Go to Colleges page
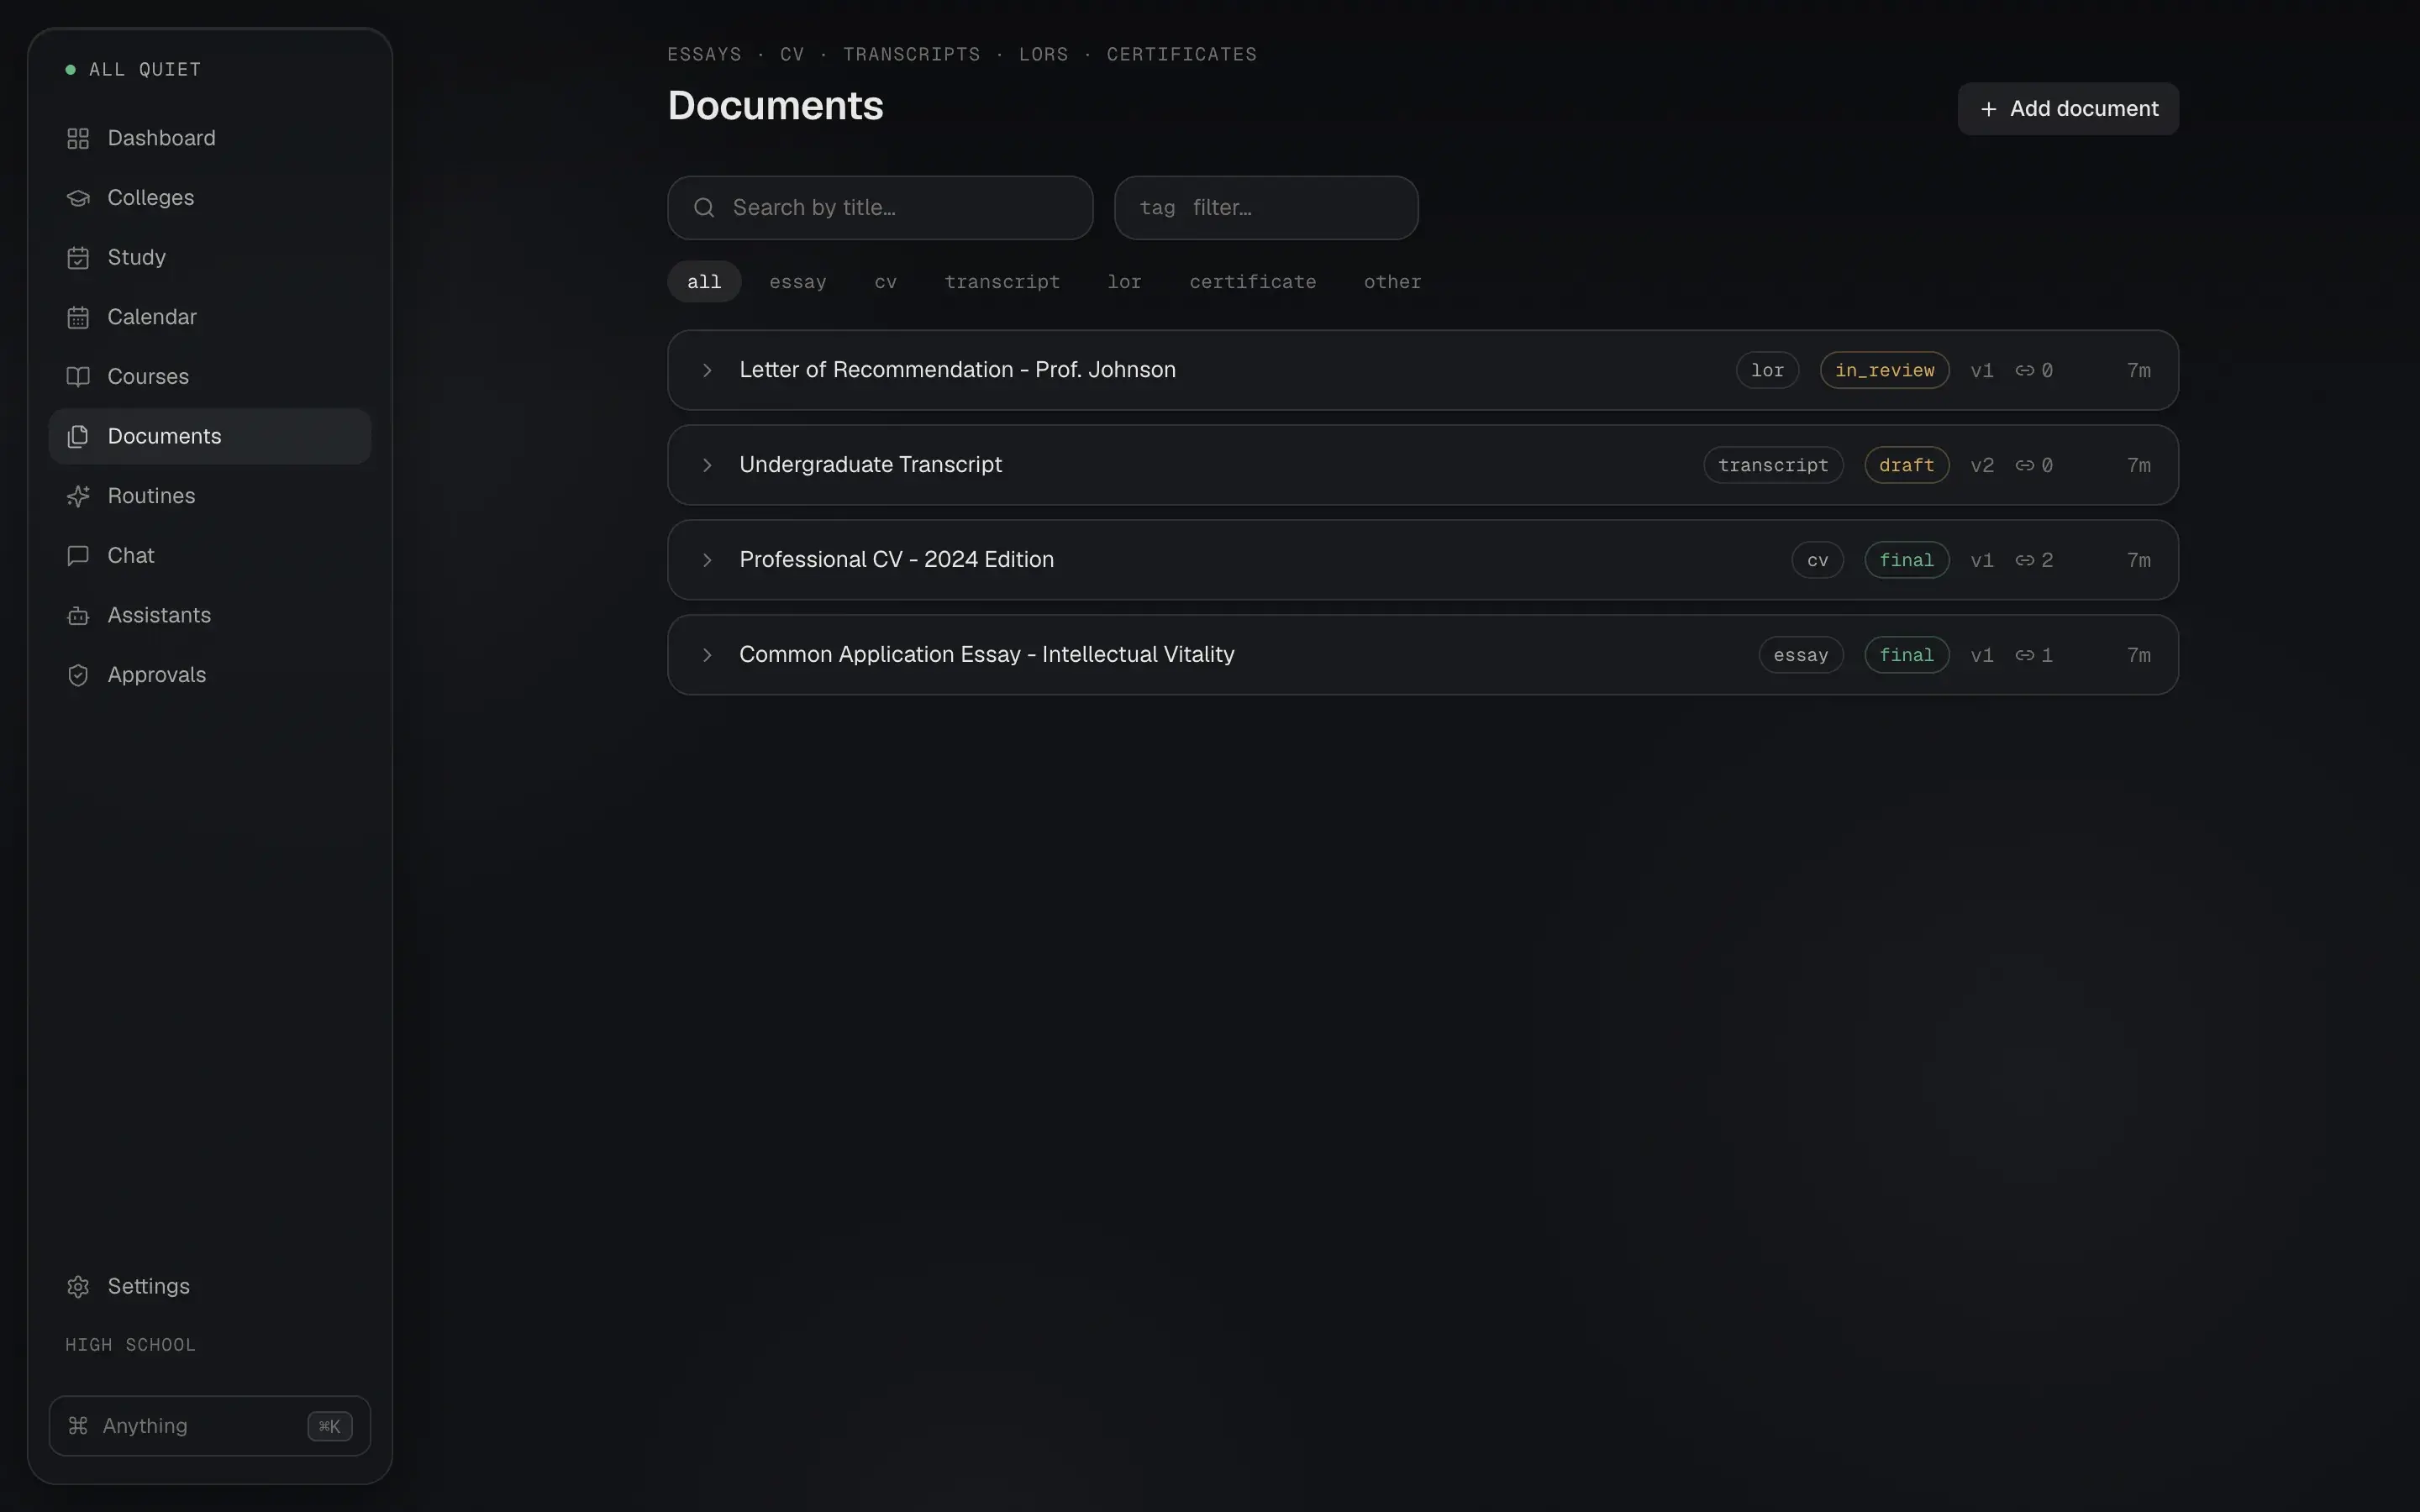2420x1512 pixels. pyautogui.click(x=210, y=198)
